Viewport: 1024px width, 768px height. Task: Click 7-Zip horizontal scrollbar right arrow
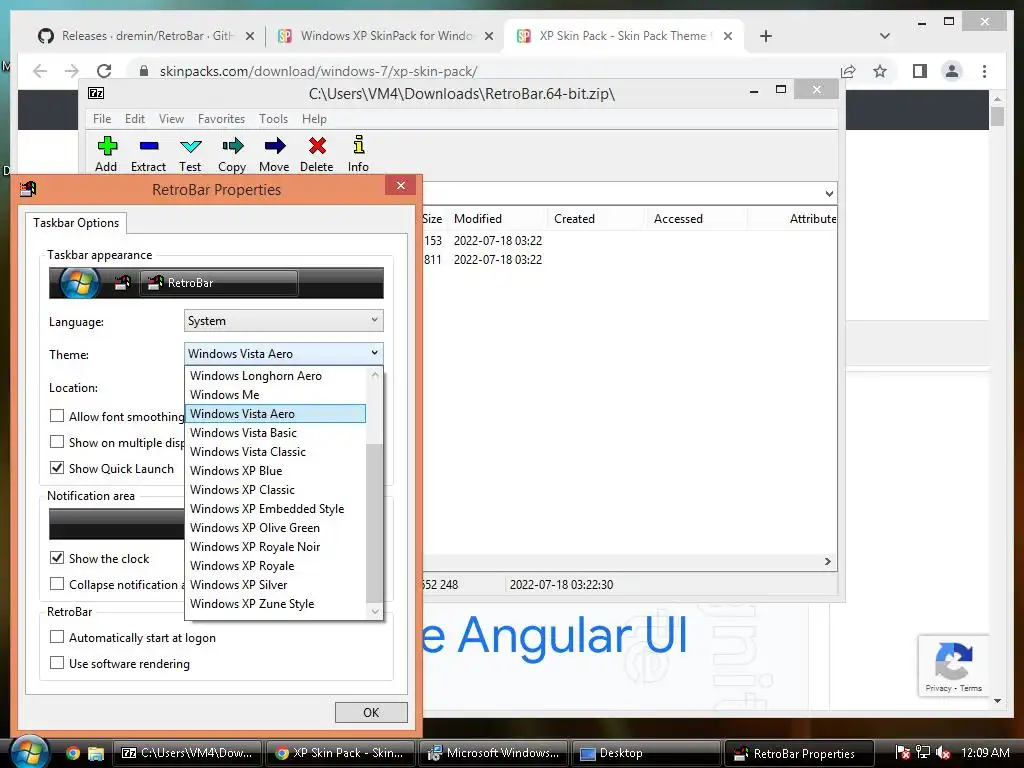(827, 562)
